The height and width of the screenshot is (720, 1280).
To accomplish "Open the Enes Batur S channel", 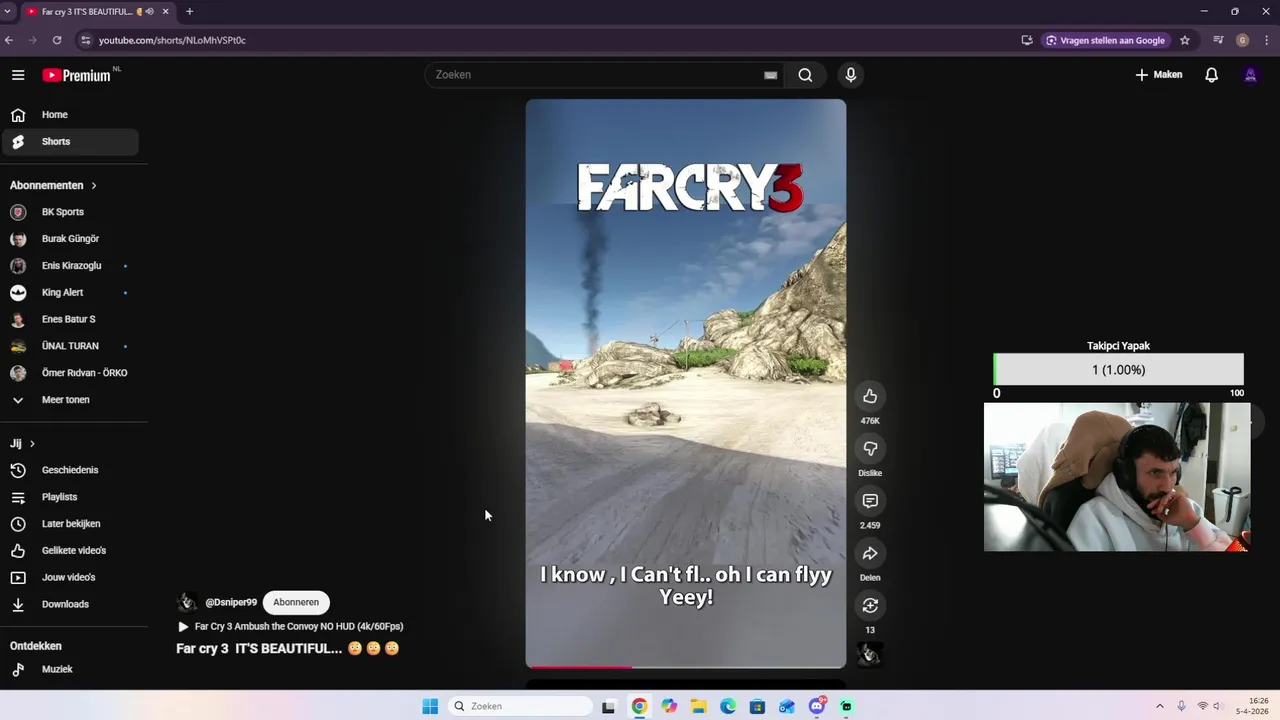I will (x=70, y=319).
